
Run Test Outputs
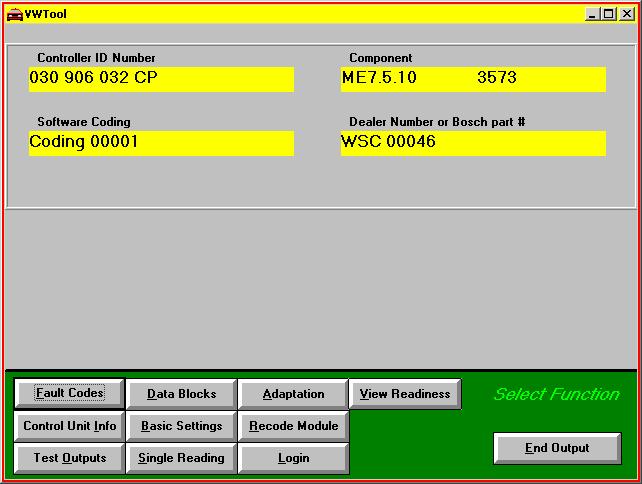click(70, 458)
